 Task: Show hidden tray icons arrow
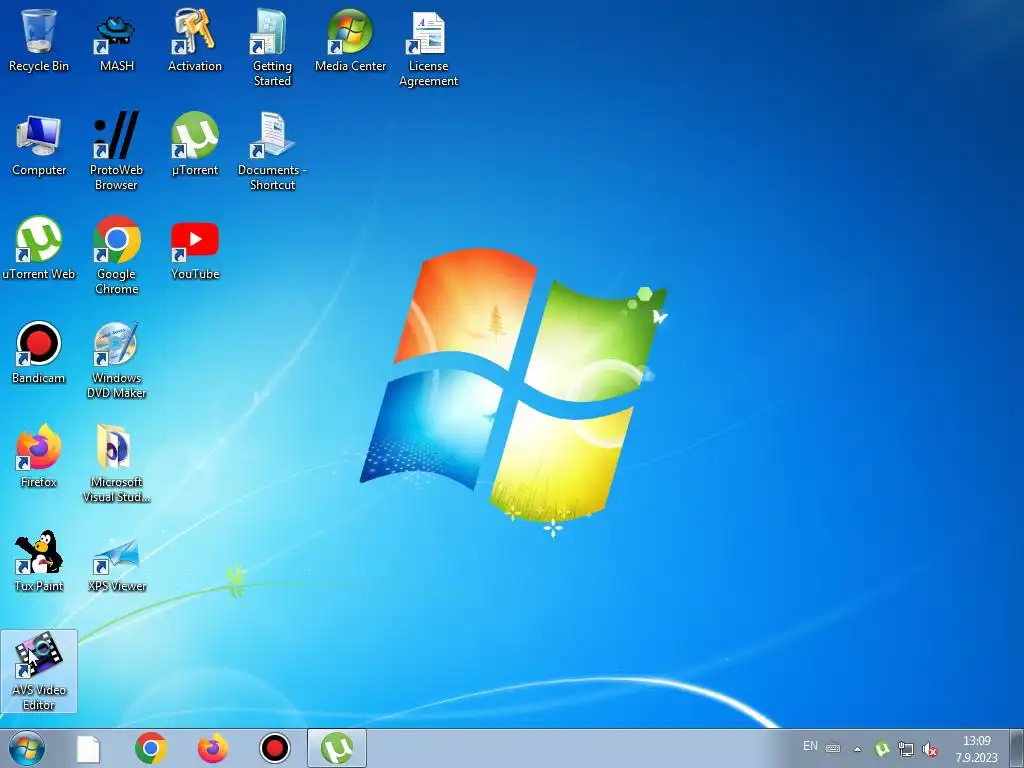click(x=857, y=749)
